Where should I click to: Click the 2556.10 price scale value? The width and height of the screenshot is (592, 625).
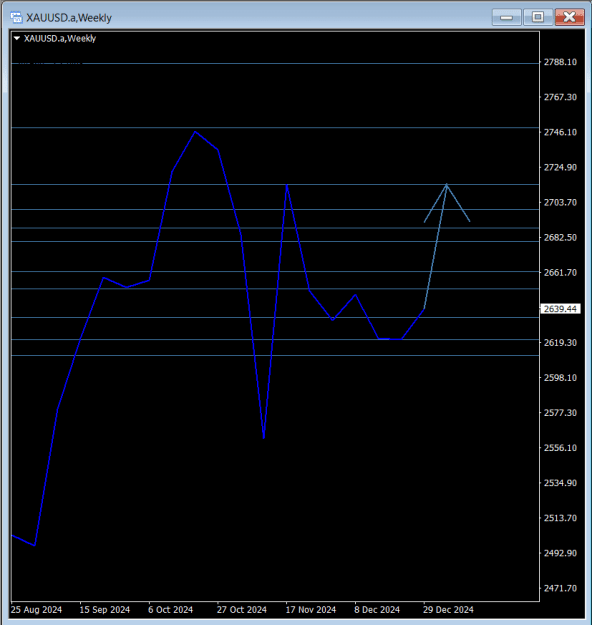pyautogui.click(x=560, y=448)
